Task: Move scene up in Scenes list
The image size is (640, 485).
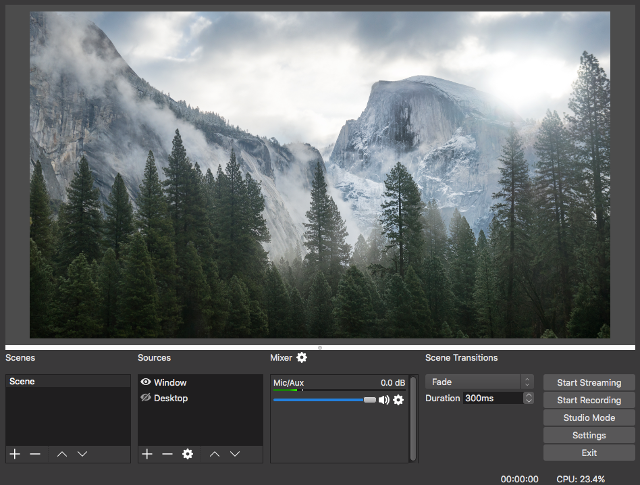Action: point(62,454)
